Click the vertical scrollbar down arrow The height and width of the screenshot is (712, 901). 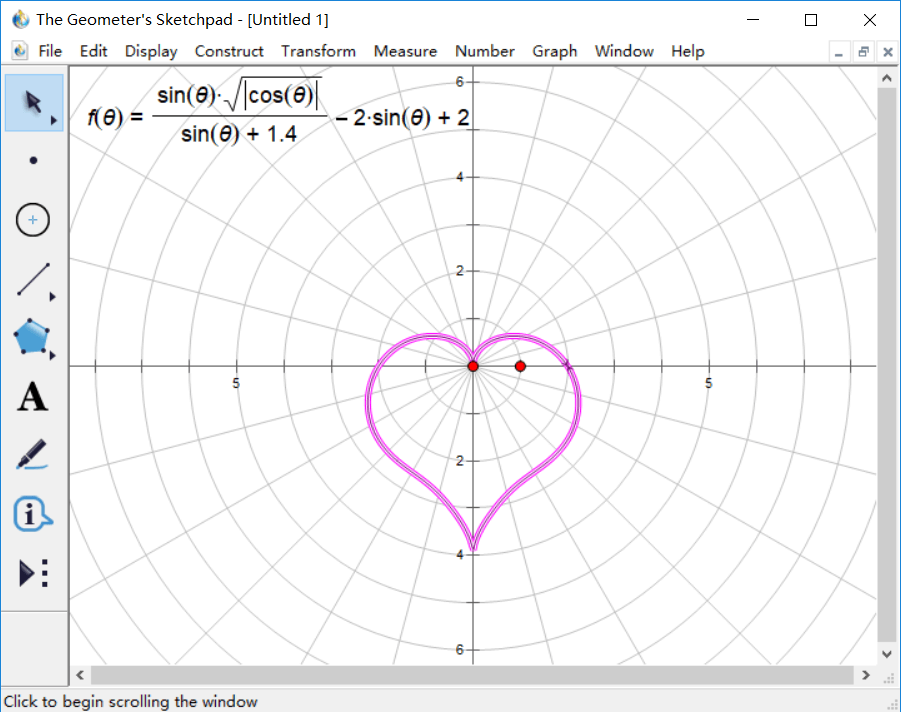click(887, 653)
